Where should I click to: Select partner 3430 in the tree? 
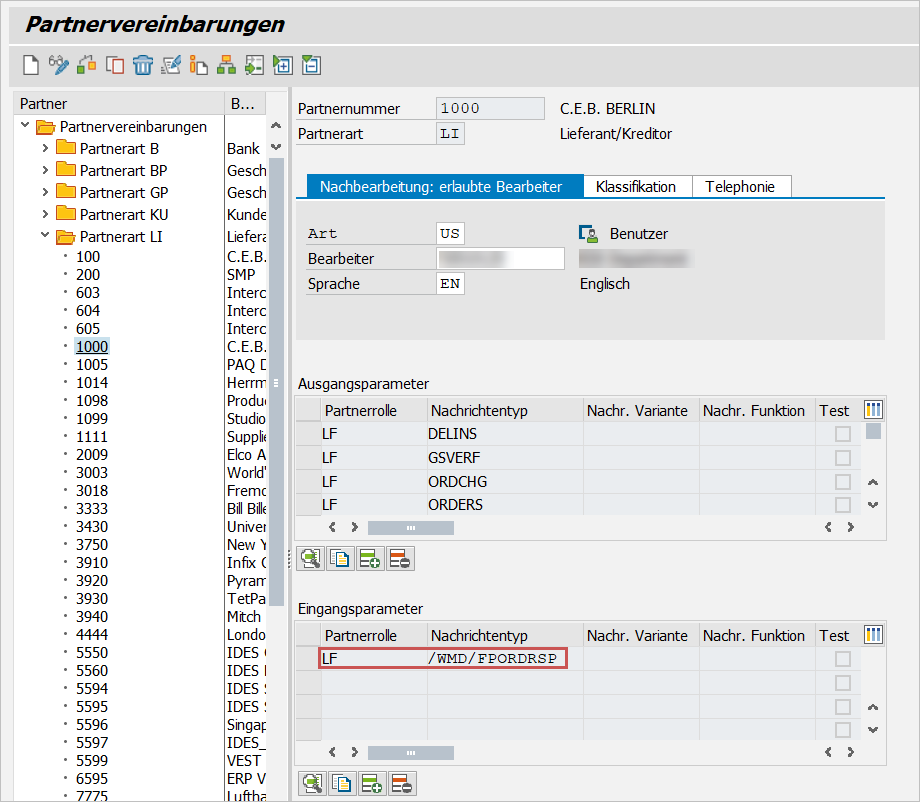[92, 526]
